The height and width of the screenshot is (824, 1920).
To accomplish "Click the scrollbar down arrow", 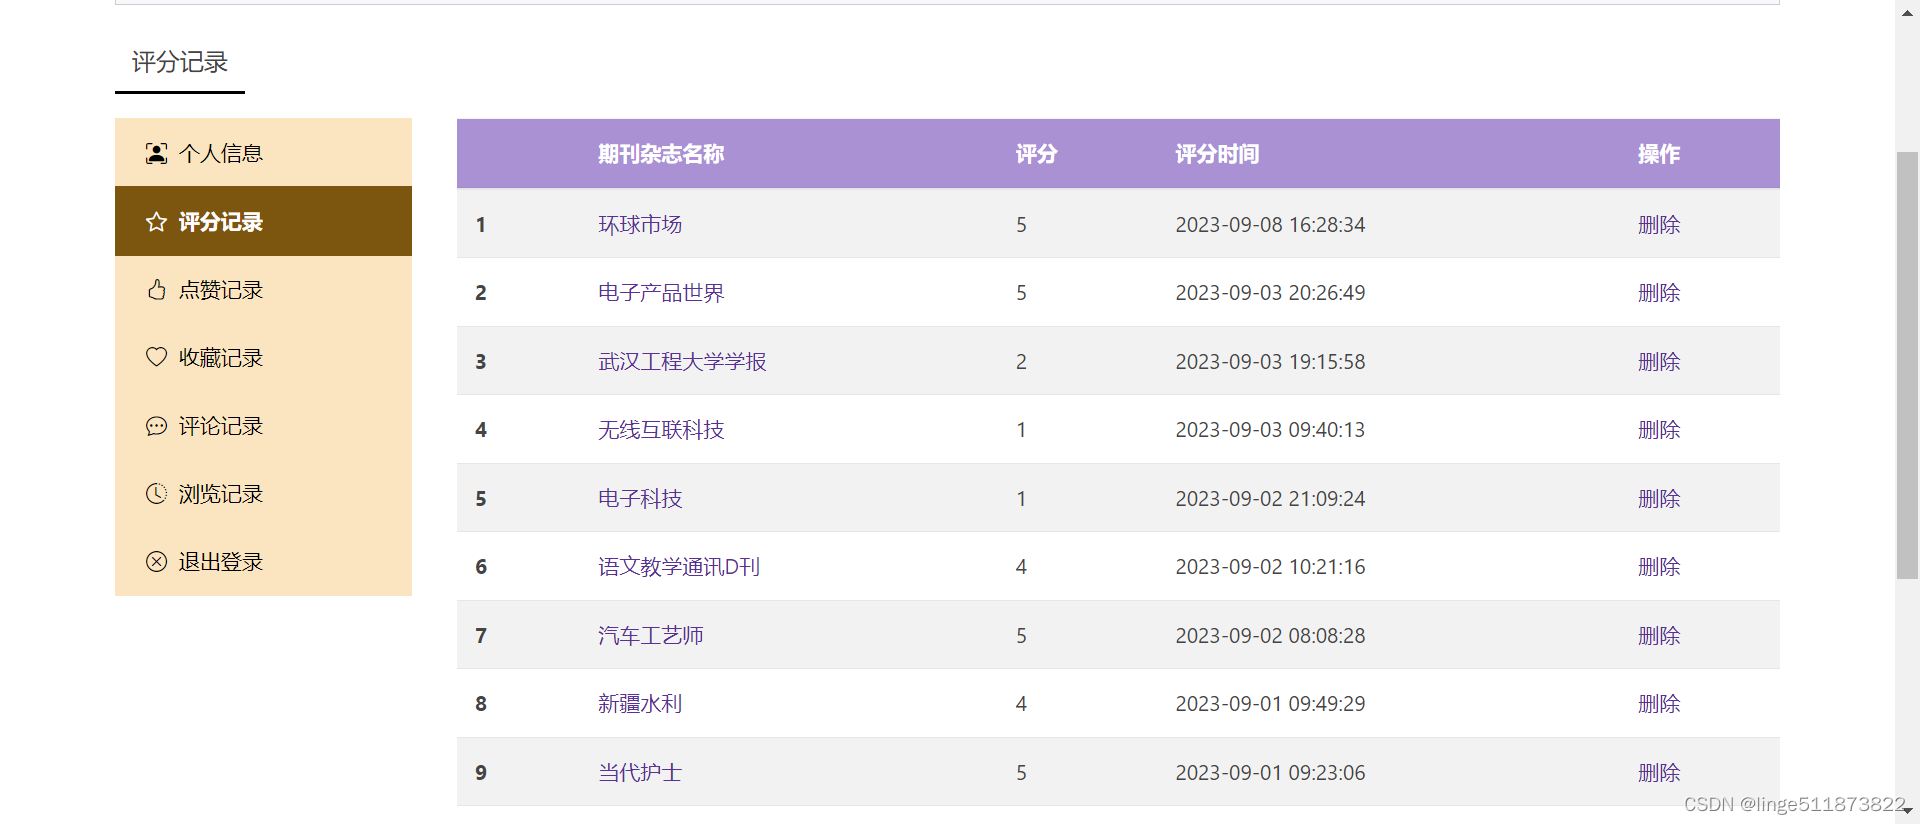I will tap(1907, 812).
